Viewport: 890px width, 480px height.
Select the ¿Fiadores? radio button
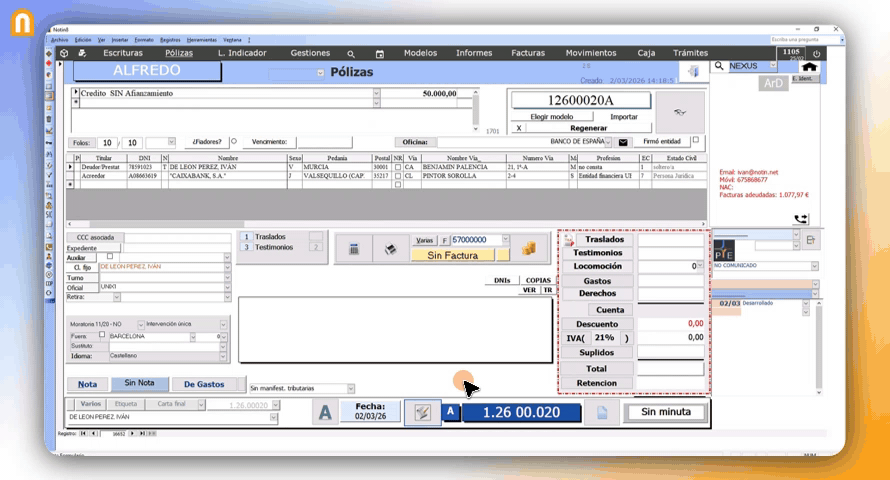click(x=233, y=142)
